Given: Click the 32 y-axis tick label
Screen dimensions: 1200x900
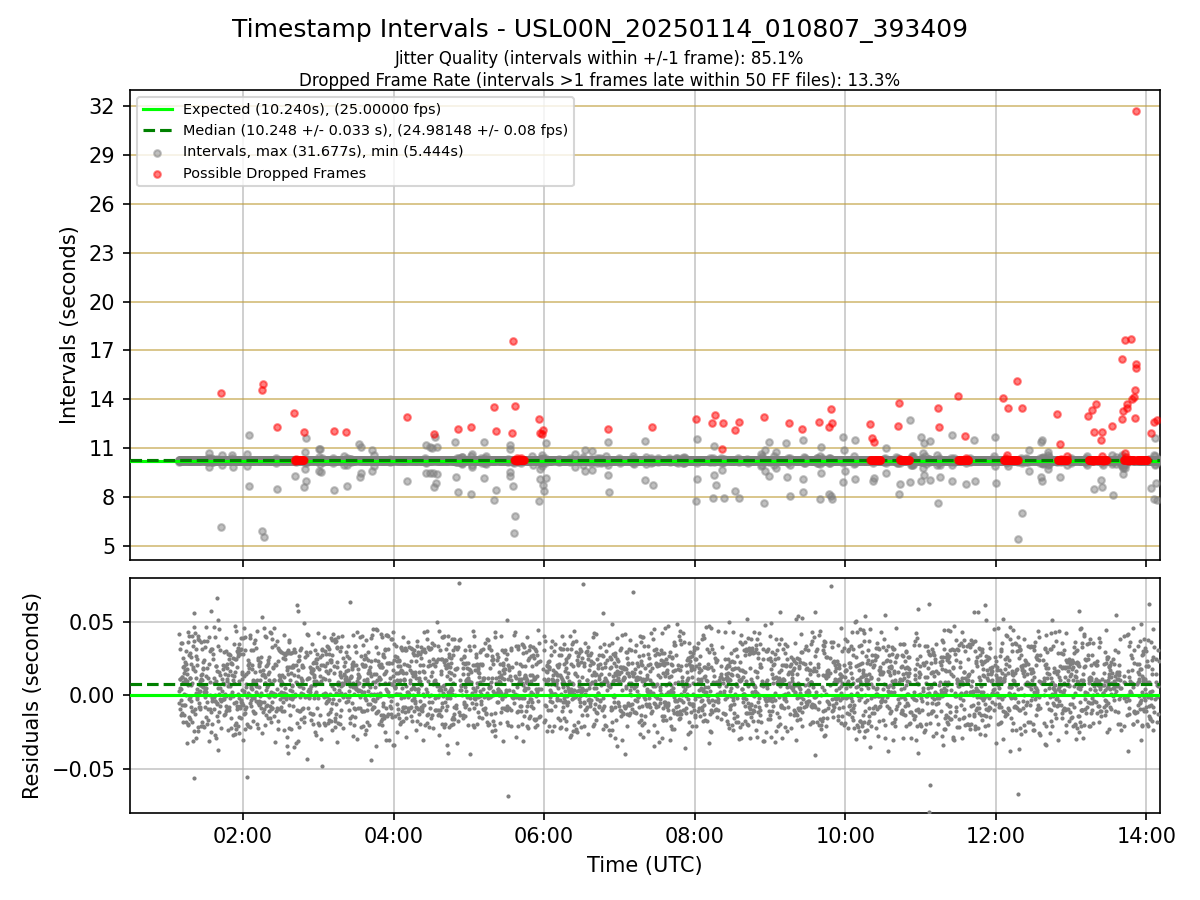Looking at the screenshot, I should 103,106.
